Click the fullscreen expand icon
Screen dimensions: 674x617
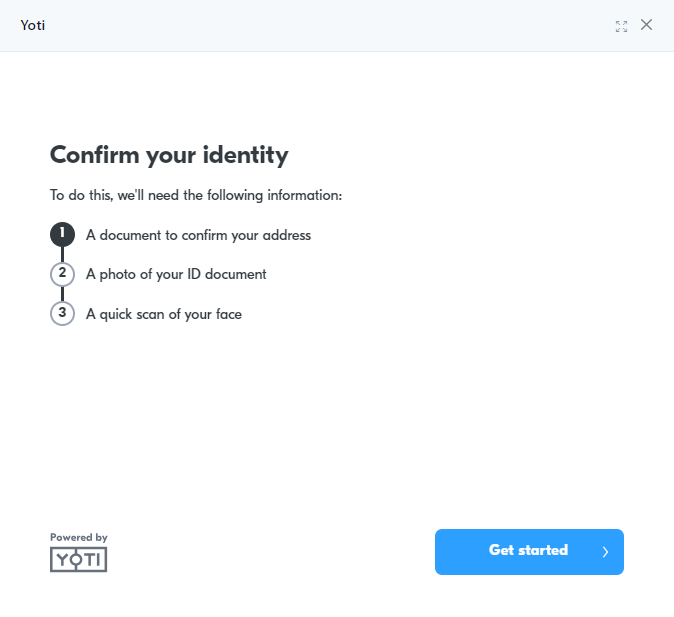[621, 26]
